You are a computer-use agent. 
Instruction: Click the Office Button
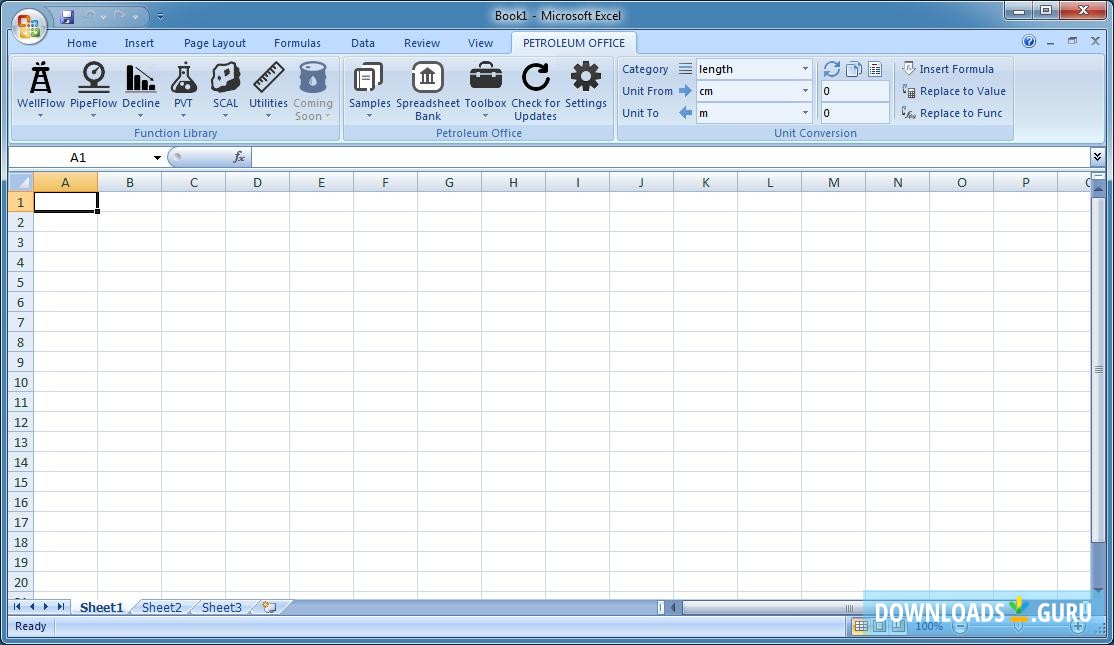29,26
